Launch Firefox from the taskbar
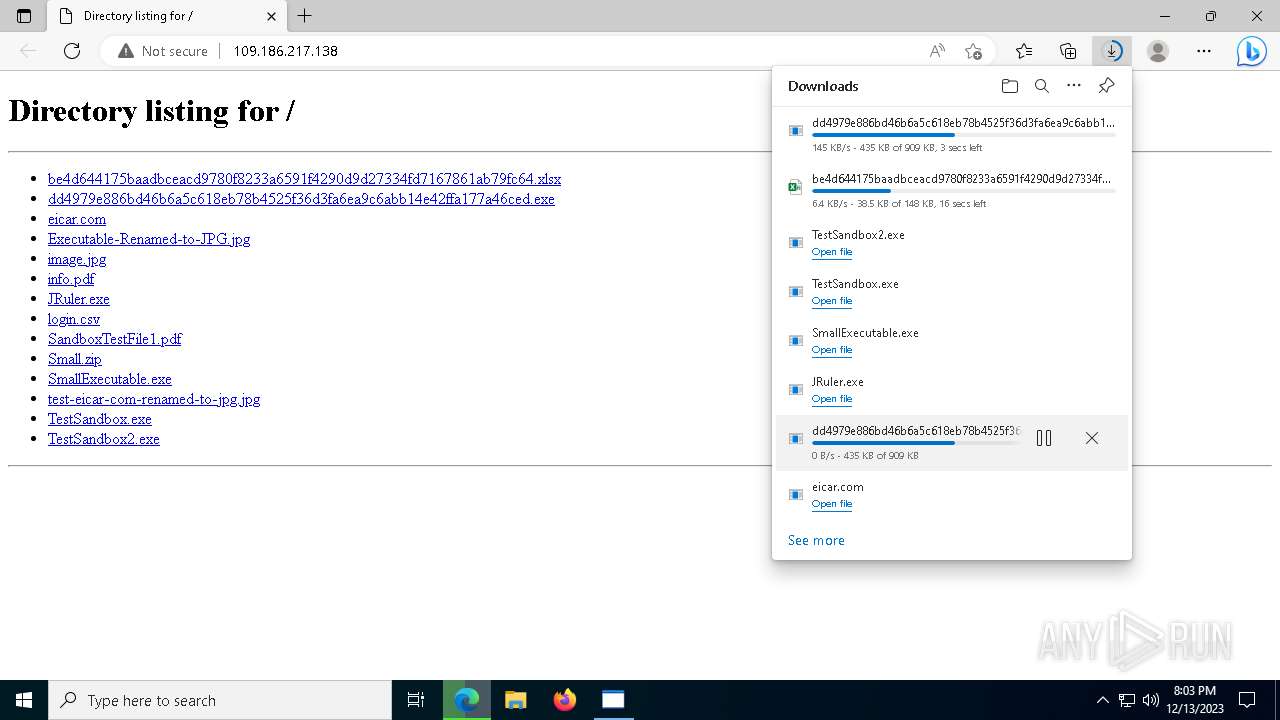1280x720 pixels. 564,700
